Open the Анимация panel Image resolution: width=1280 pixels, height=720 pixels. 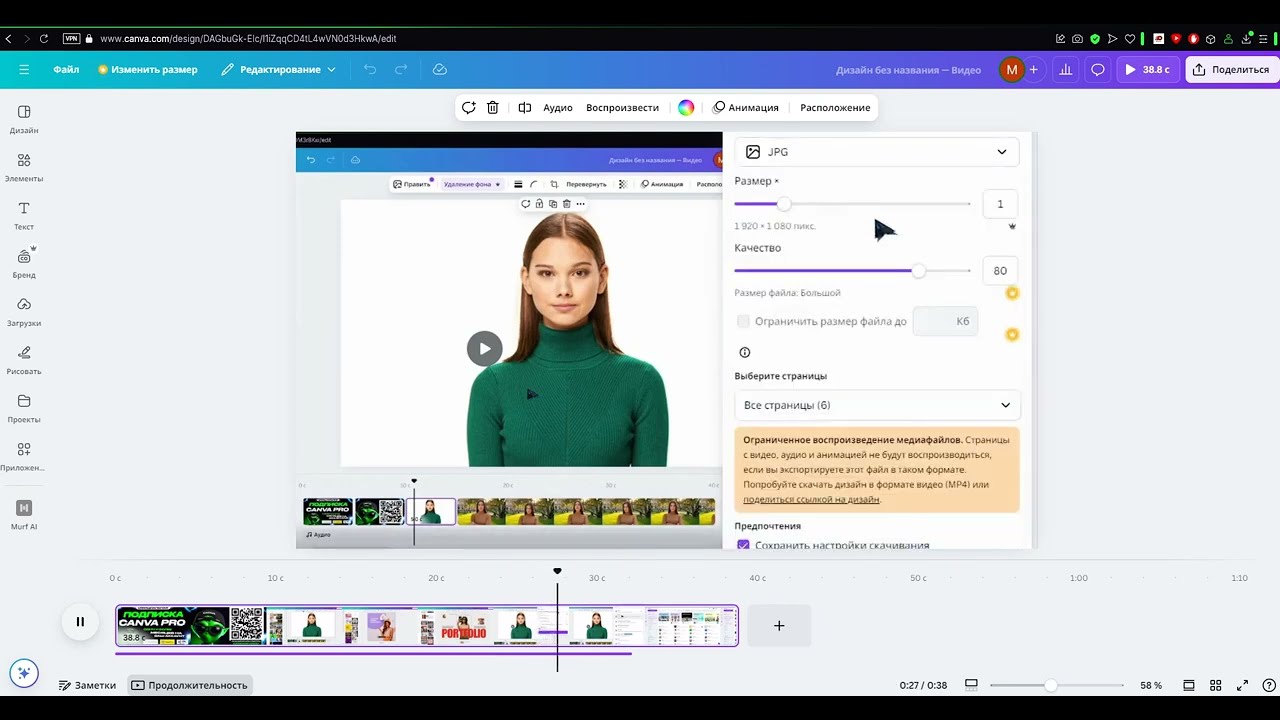tap(745, 107)
